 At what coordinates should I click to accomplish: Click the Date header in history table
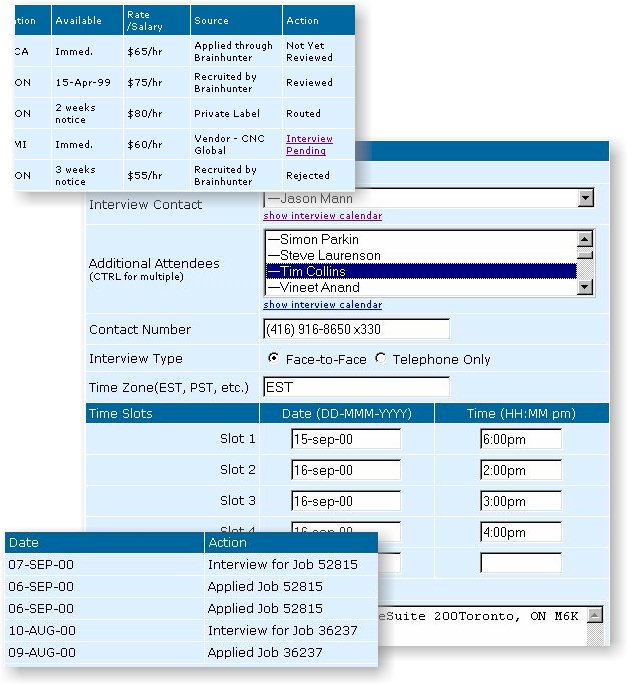click(x=104, y=542)
